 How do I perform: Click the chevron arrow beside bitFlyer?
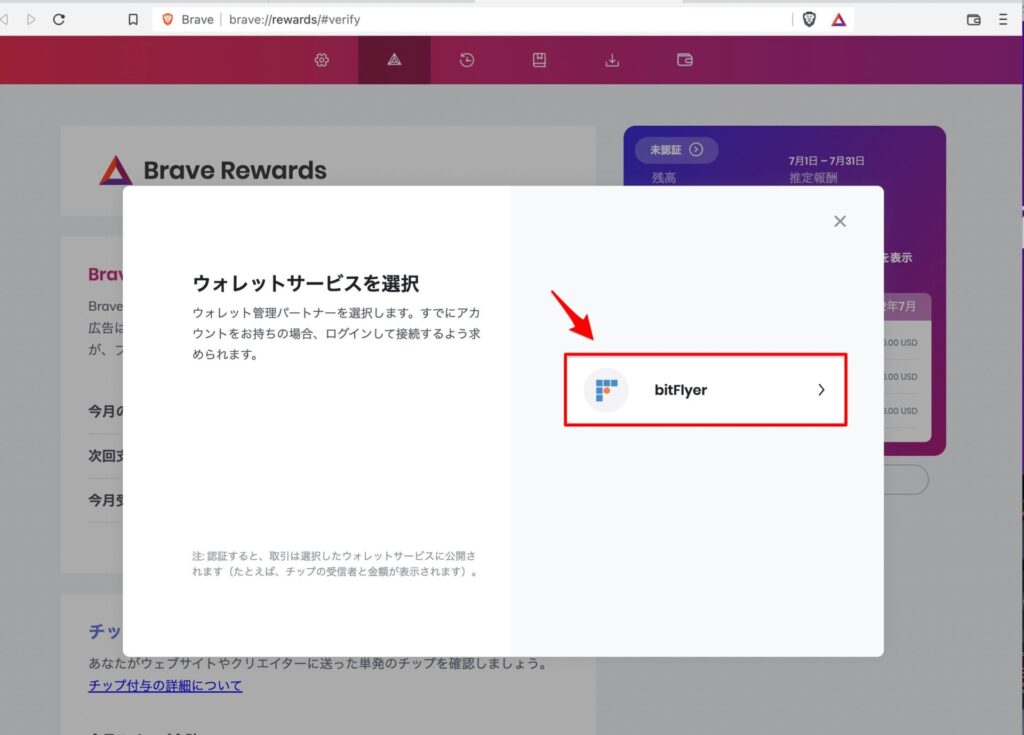click(x=821, y=390)
